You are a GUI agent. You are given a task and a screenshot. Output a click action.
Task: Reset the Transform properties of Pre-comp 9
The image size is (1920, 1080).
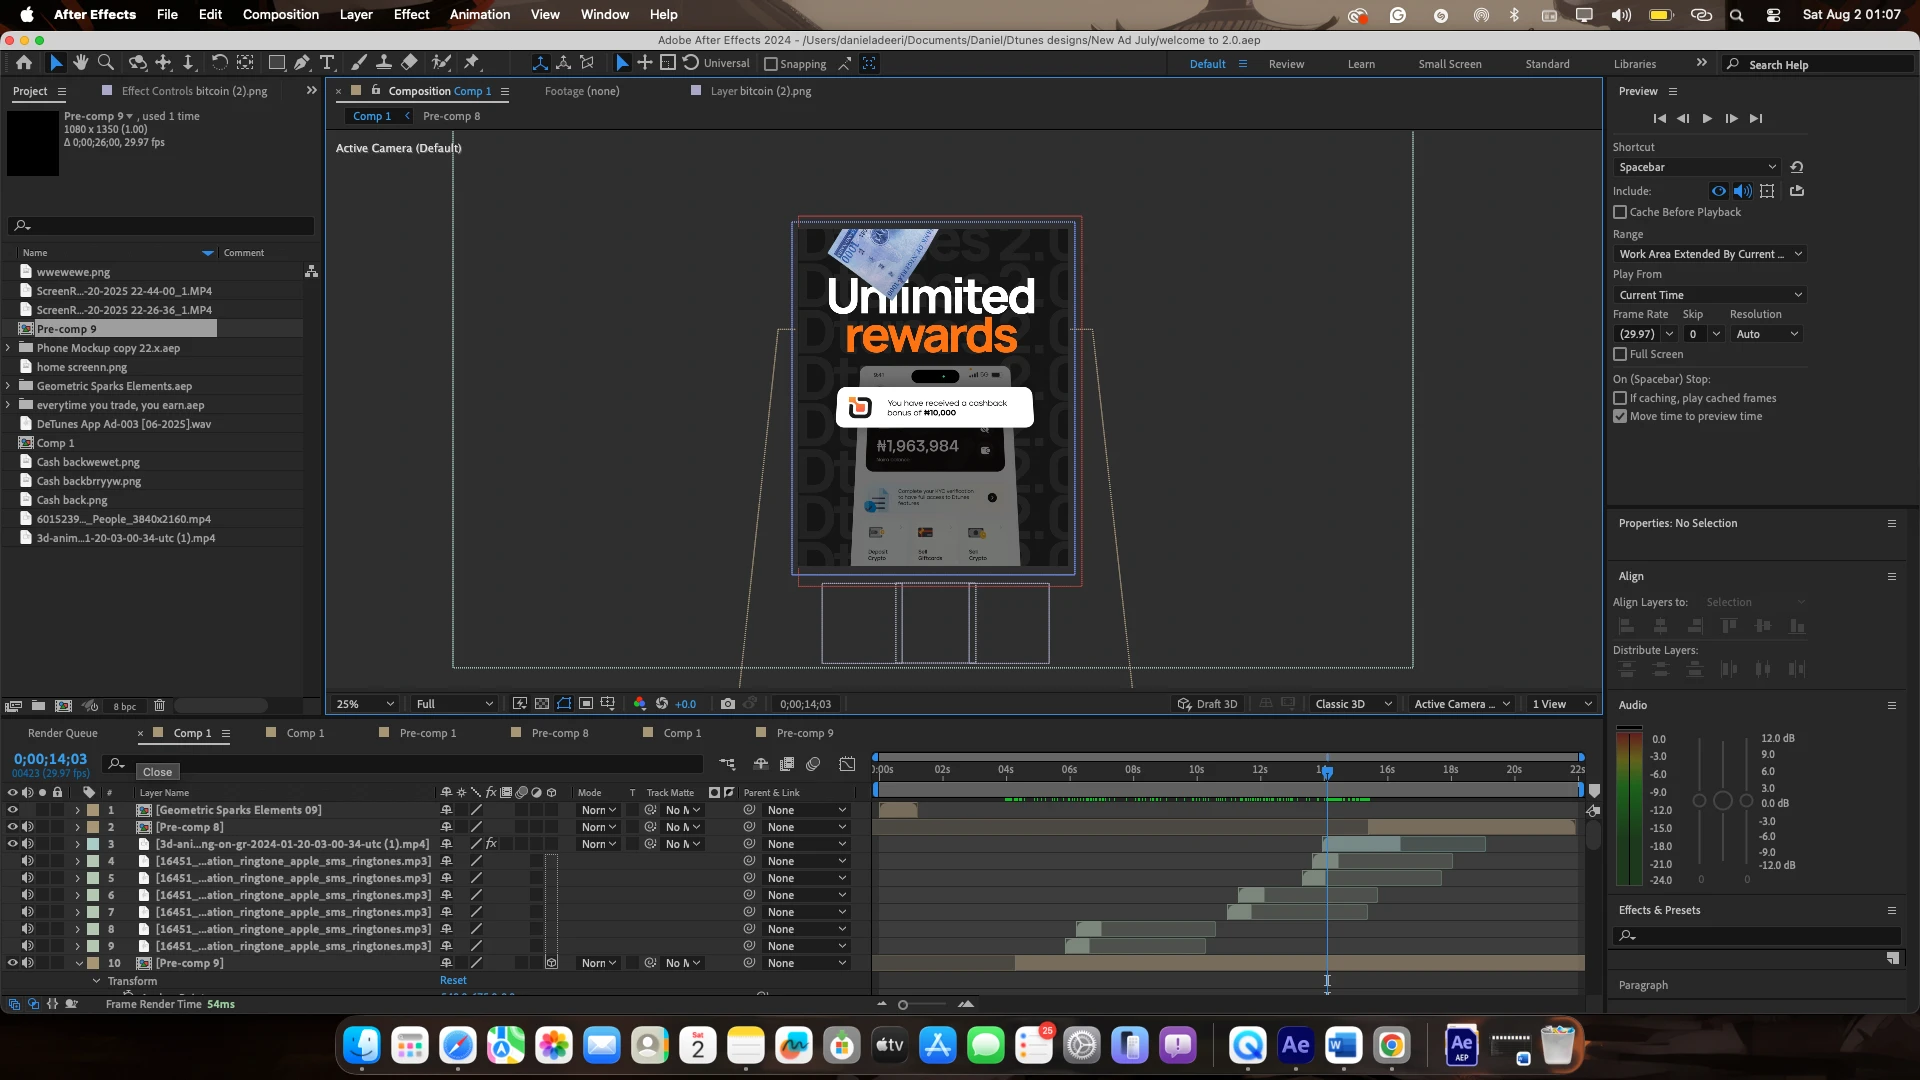[x=453, y=981]
